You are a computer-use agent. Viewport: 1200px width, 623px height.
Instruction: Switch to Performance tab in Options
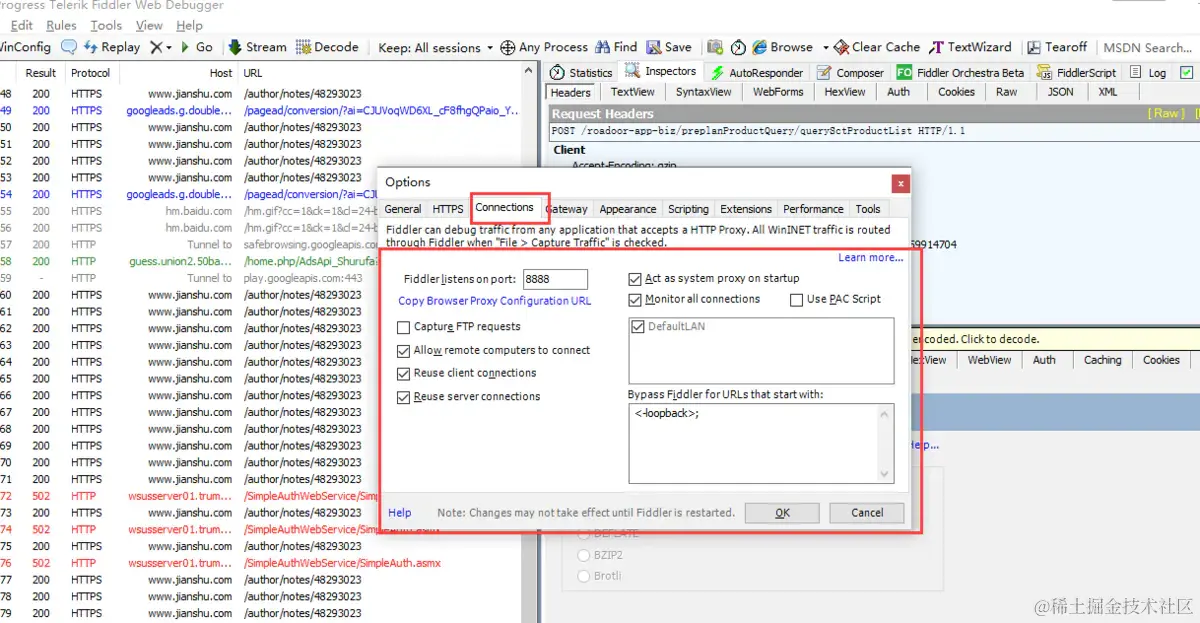tap(813, 209)
